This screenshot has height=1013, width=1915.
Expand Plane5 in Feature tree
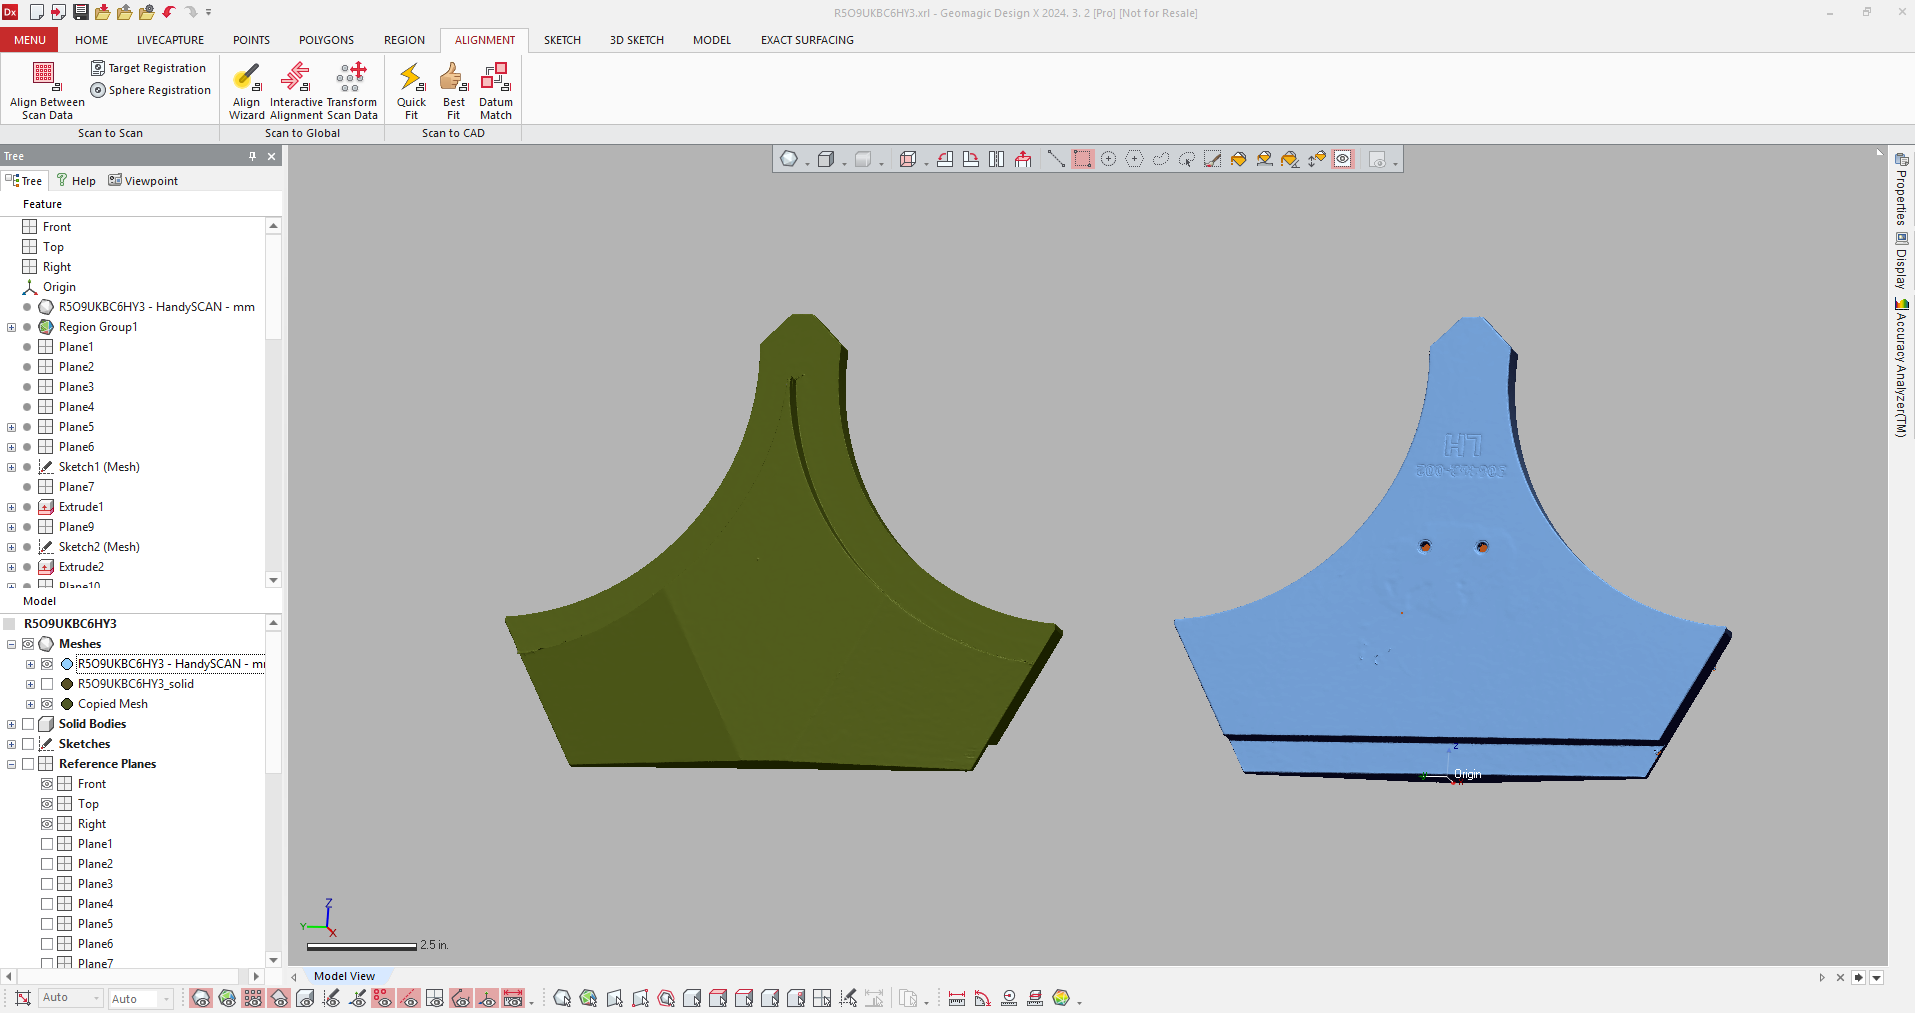11,427
